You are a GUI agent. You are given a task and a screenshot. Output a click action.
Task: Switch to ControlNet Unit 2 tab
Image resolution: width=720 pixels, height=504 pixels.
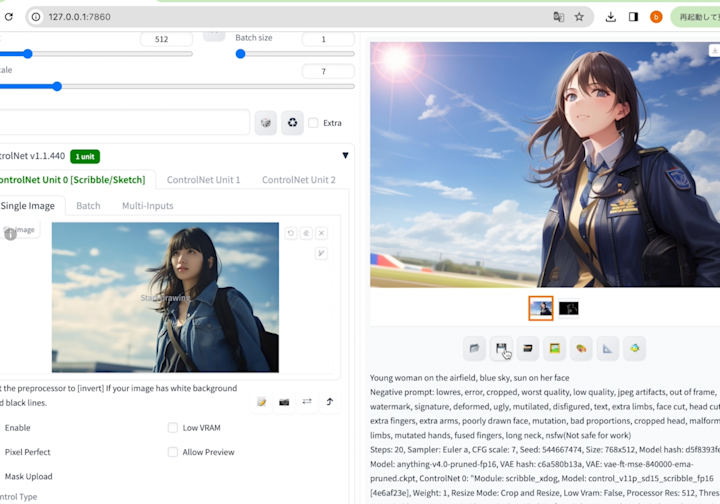(x=298, y=180)
